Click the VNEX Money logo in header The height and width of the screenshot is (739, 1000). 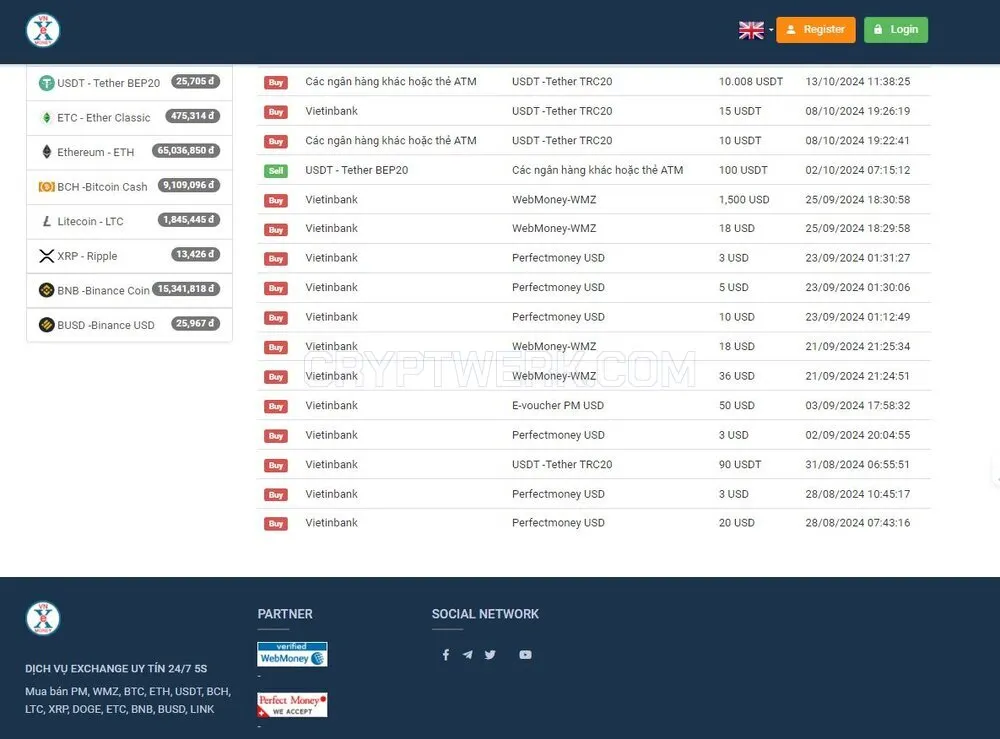pos(43,30)
